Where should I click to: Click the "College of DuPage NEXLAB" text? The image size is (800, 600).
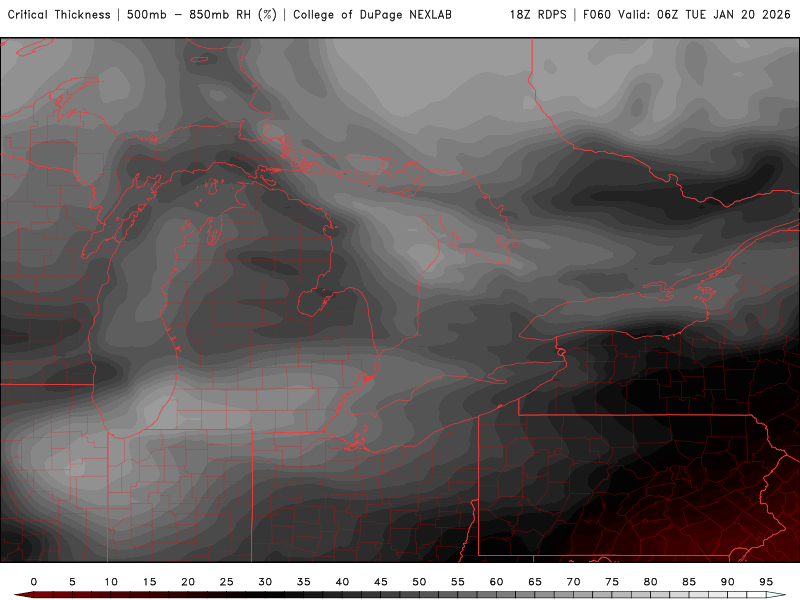[x=372, y=15]
